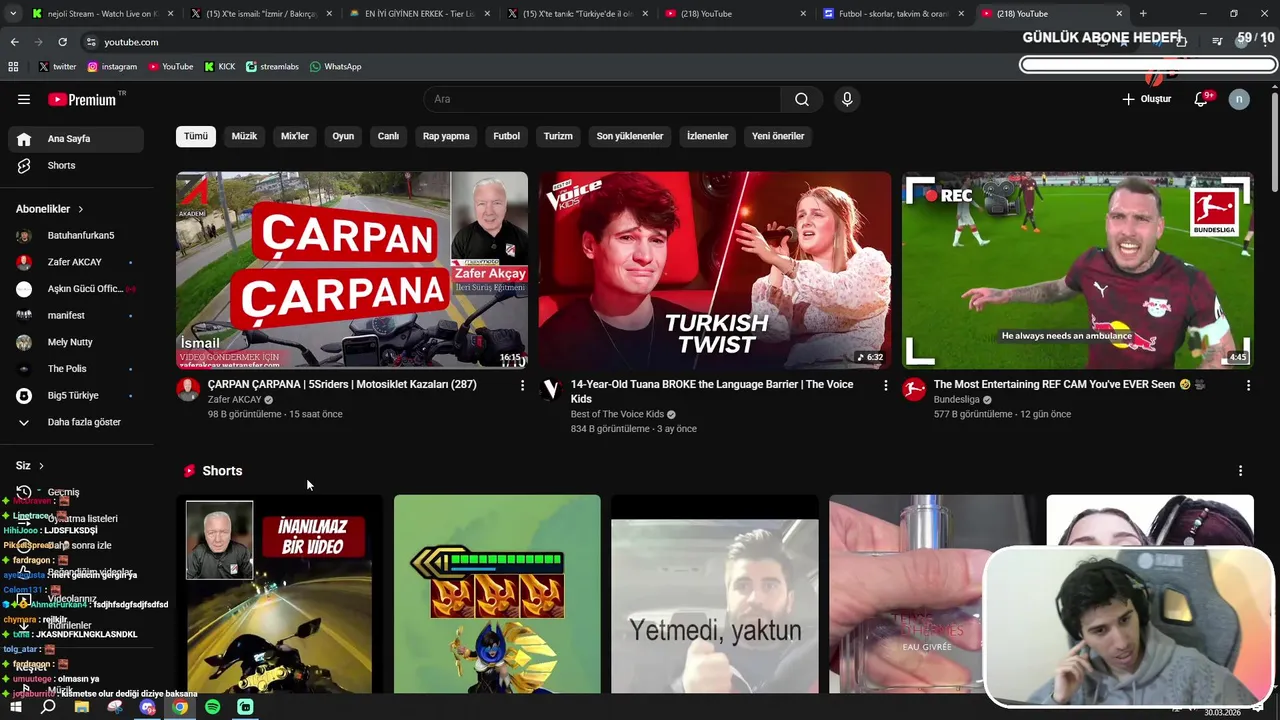Open Mely Nutty channel subscription
The width and height of the screenshot is (1280, 720).
[x=76, y=342]
